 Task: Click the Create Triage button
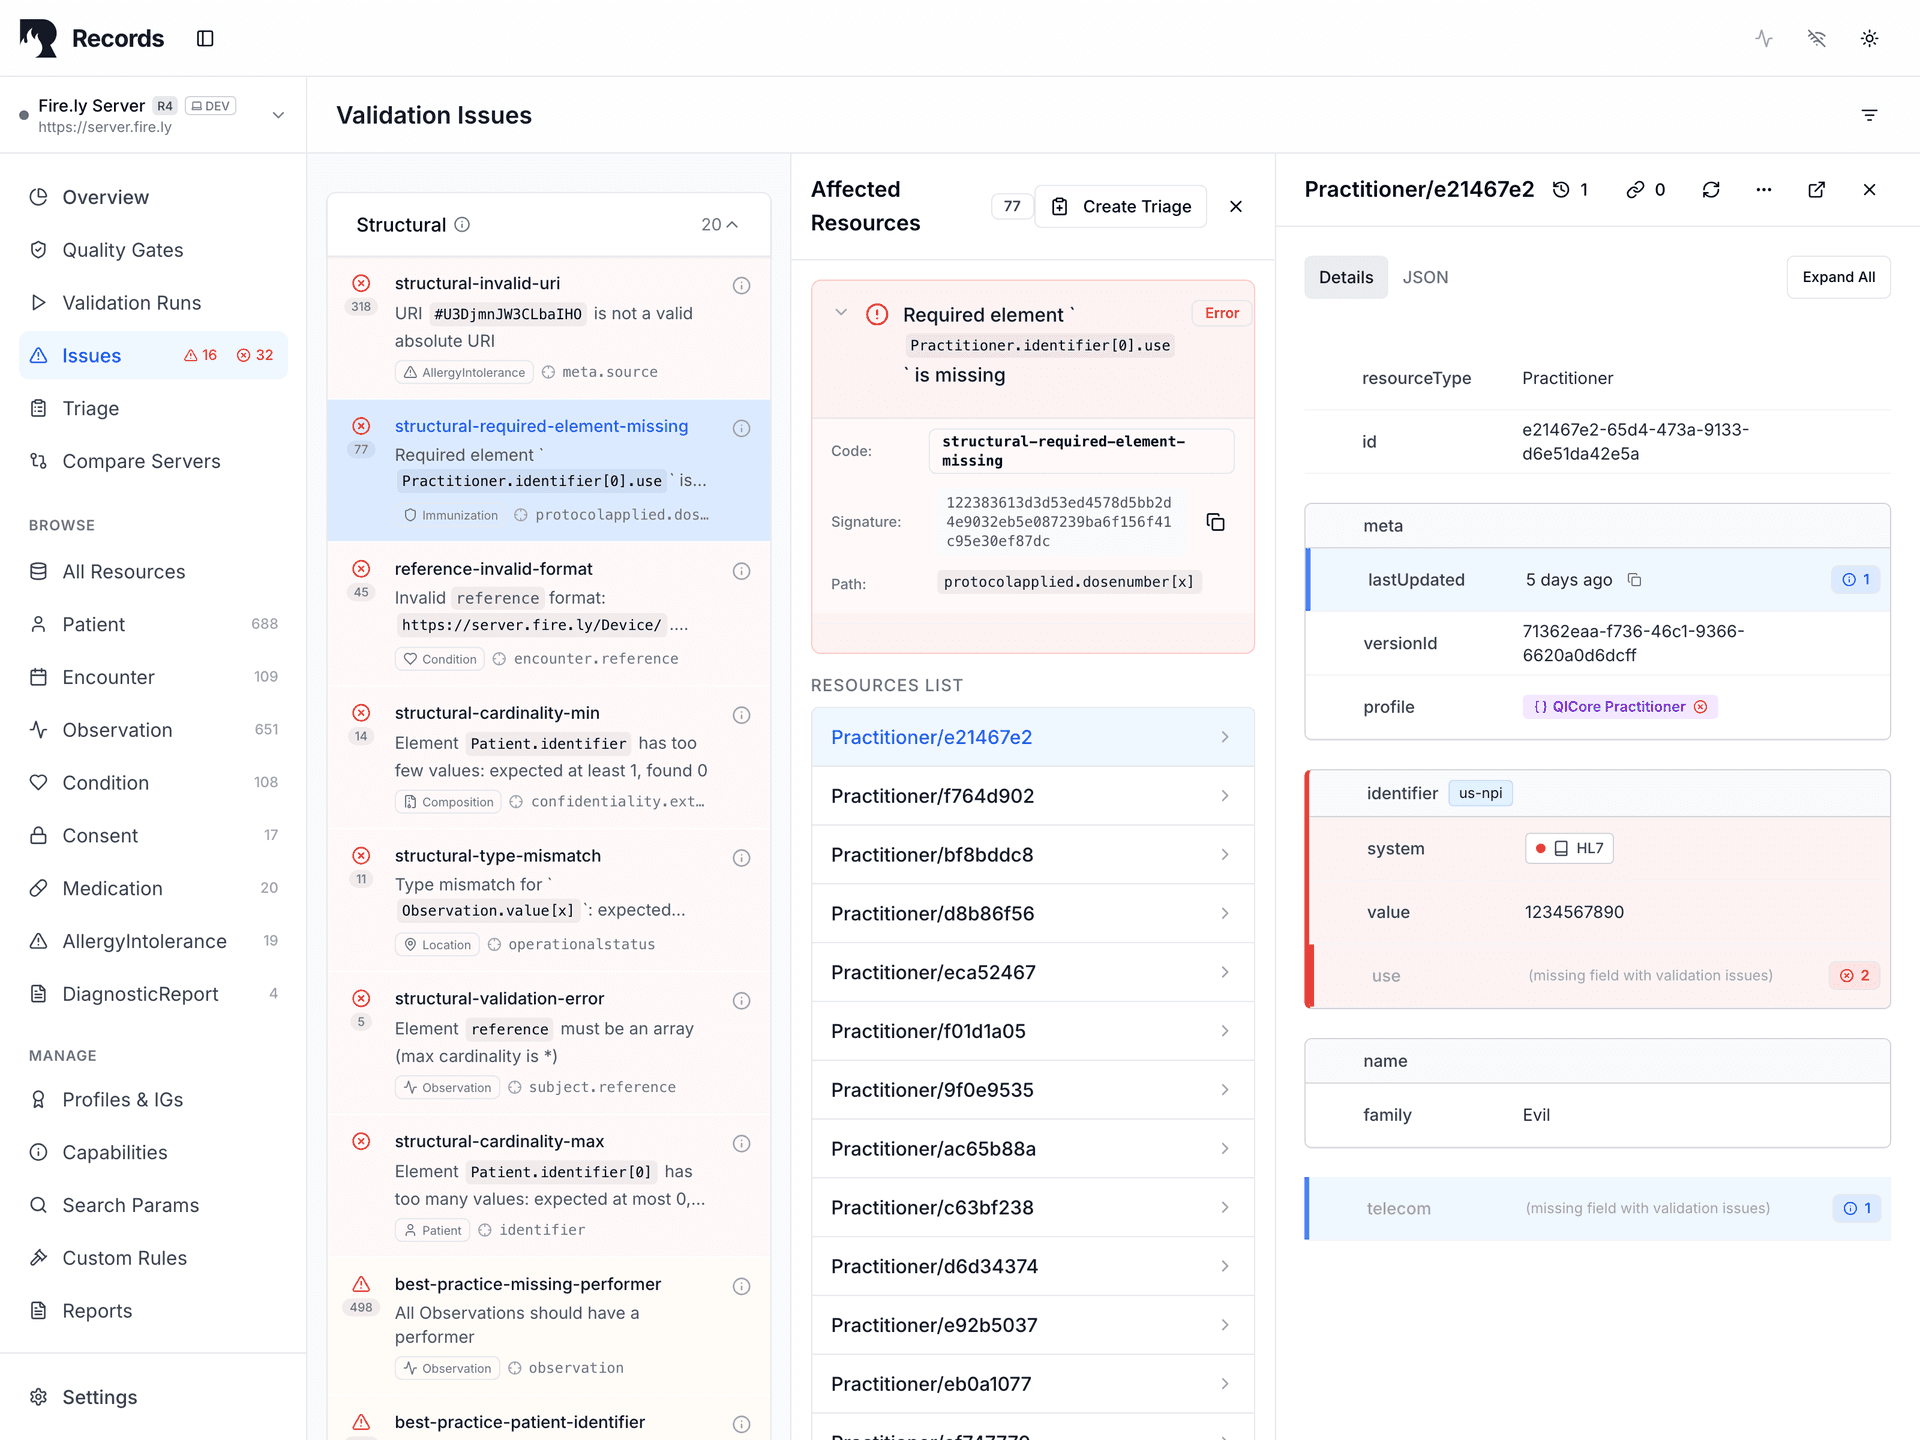pyautogui.click(x=1120, y=206)
